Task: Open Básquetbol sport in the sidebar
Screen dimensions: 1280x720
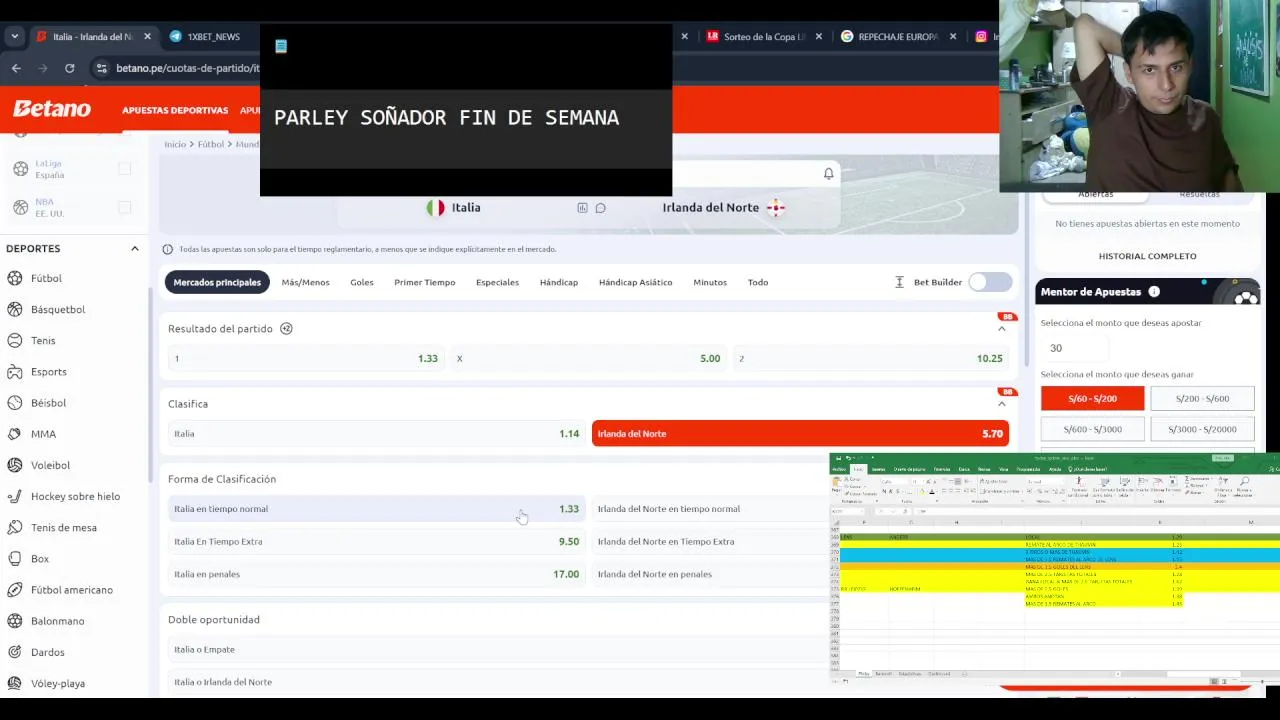Action: point(58,309)
